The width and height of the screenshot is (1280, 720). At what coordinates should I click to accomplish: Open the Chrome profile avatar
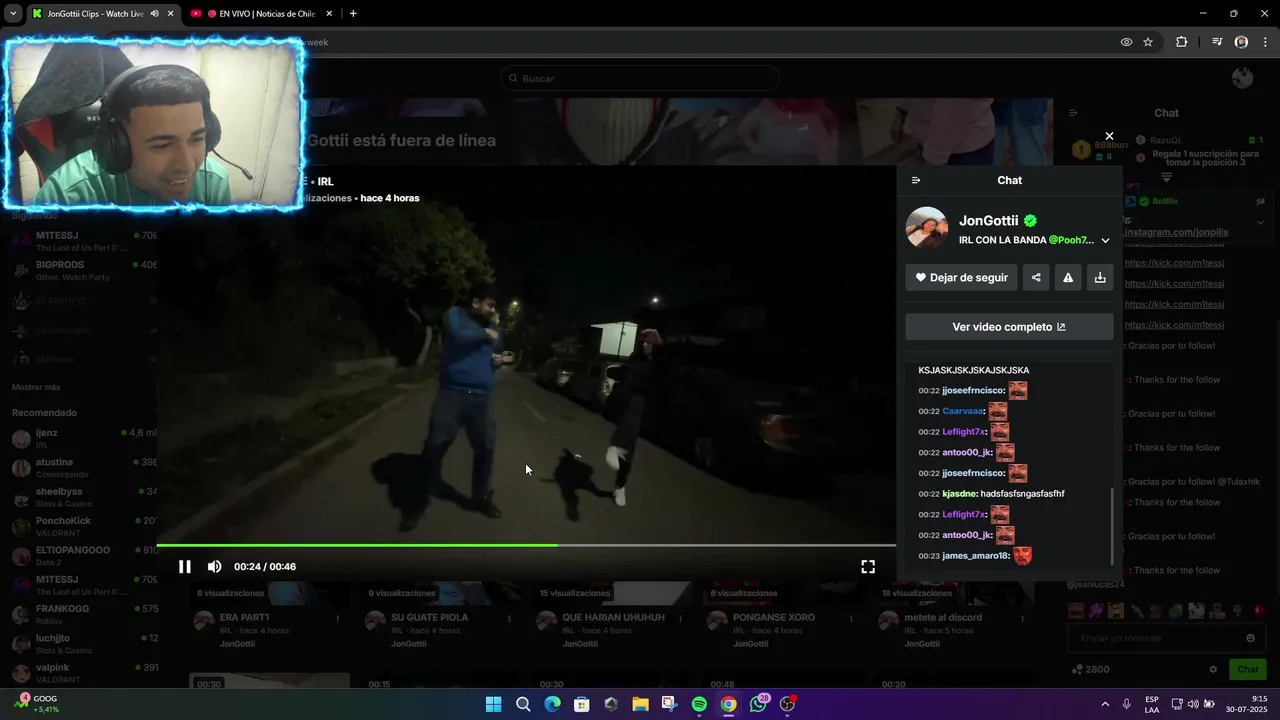(1241, 42)
